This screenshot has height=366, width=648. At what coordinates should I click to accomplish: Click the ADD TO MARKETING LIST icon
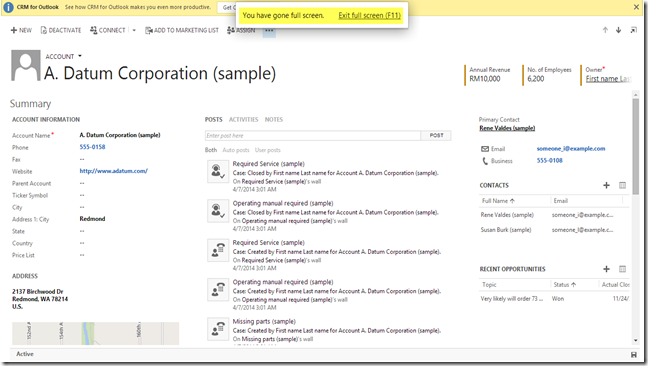coord(149,30)
